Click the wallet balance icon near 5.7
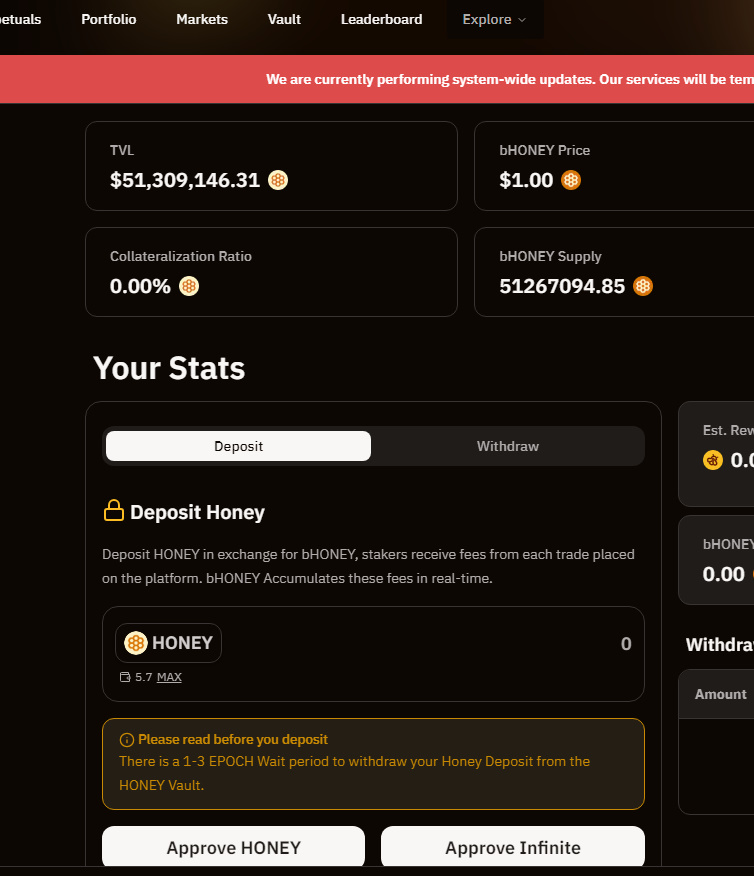Image resolution: width=754 pixels, height=876 pixels. click(x=125, y=677)
